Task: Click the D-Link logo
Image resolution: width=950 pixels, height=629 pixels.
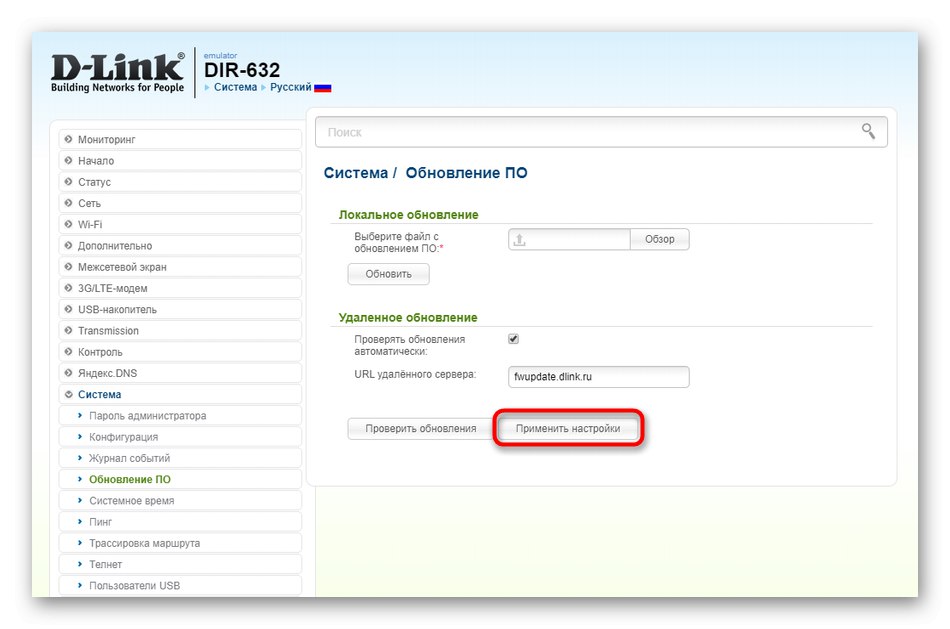Action: [118, 73]
